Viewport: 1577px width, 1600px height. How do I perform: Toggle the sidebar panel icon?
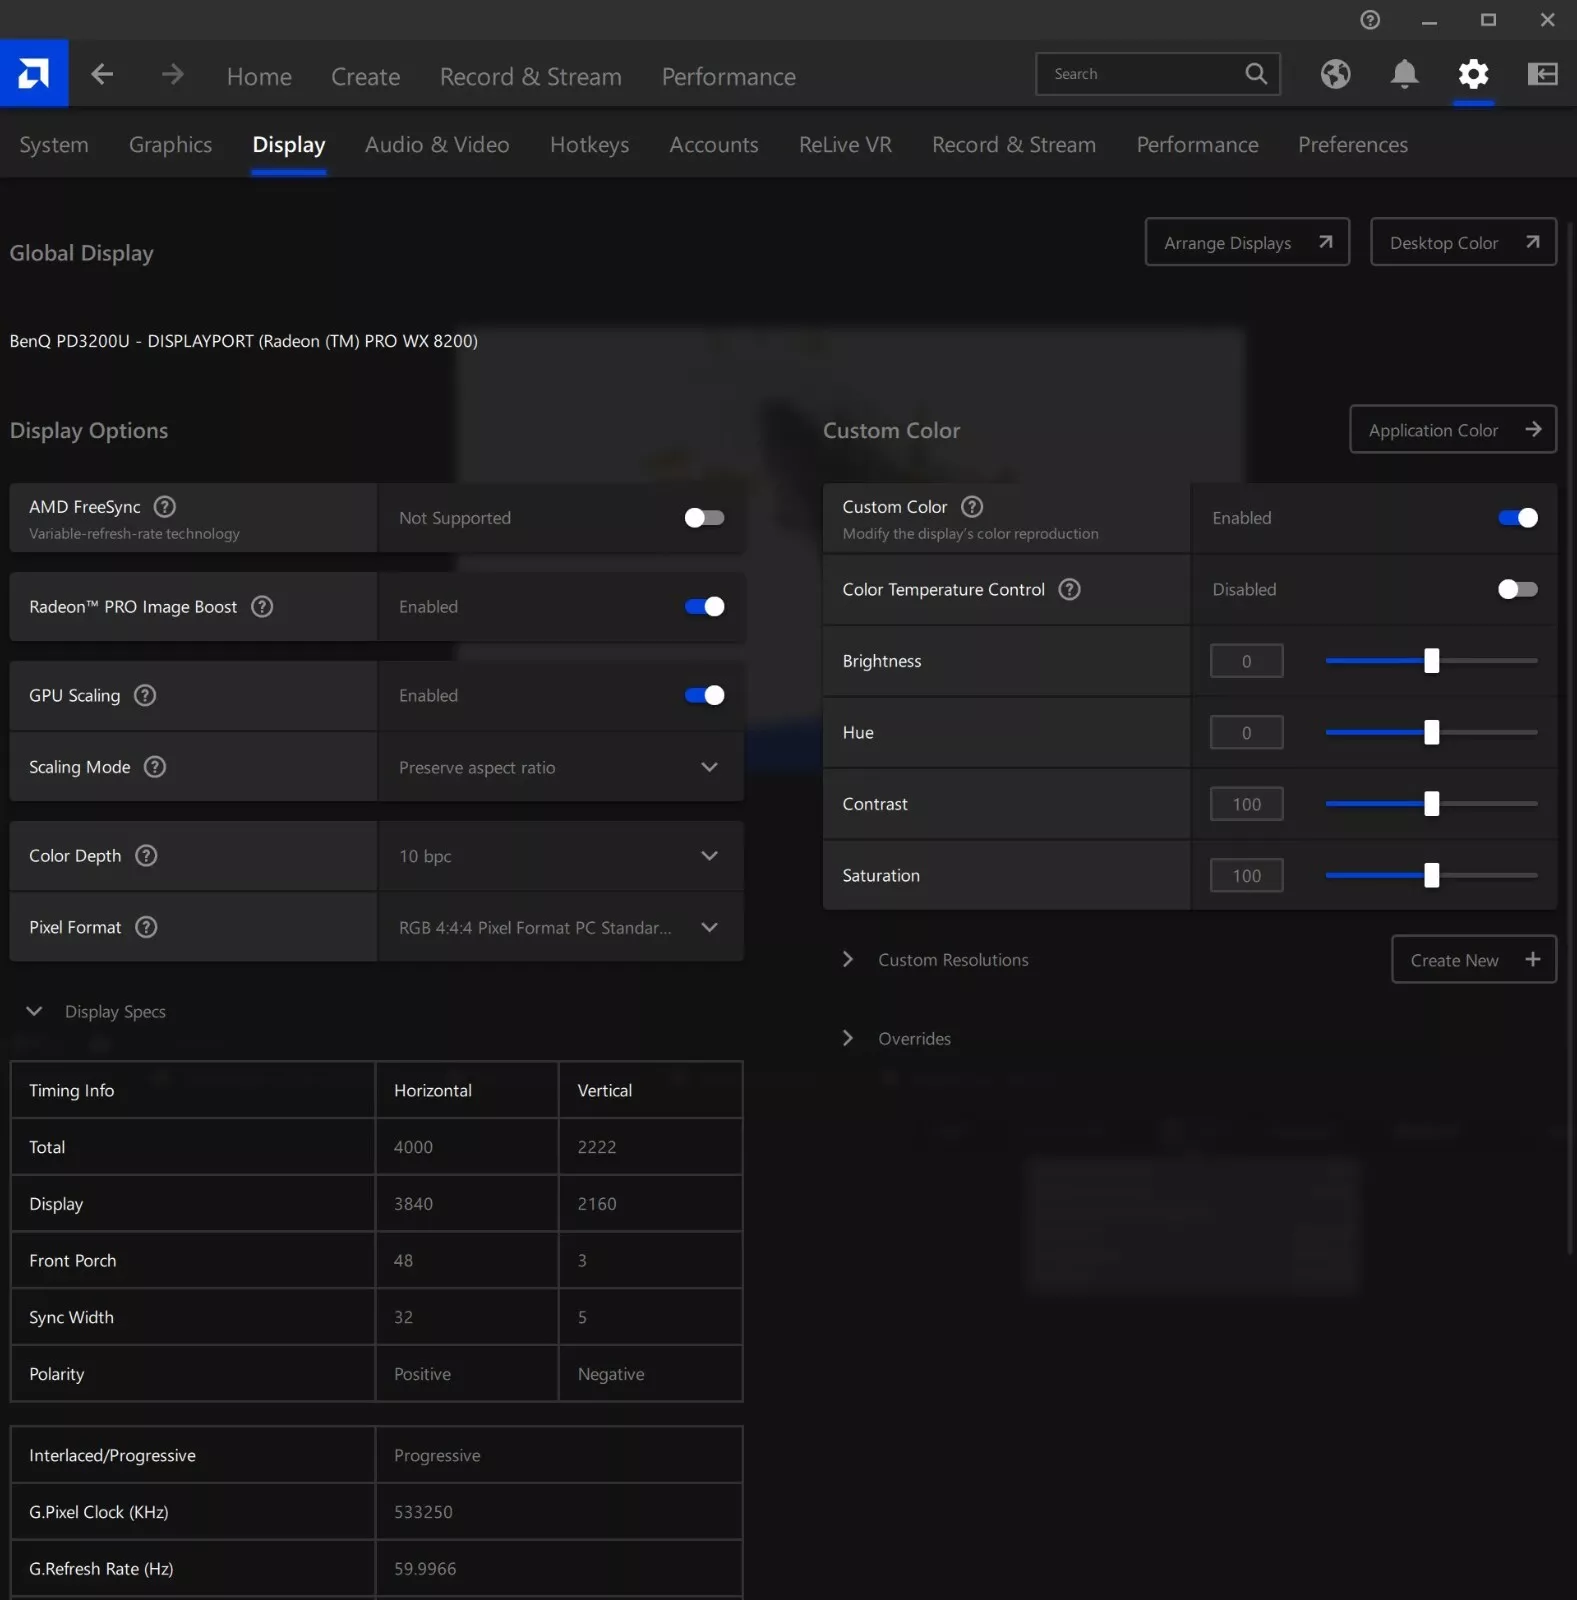[1542, 74]
